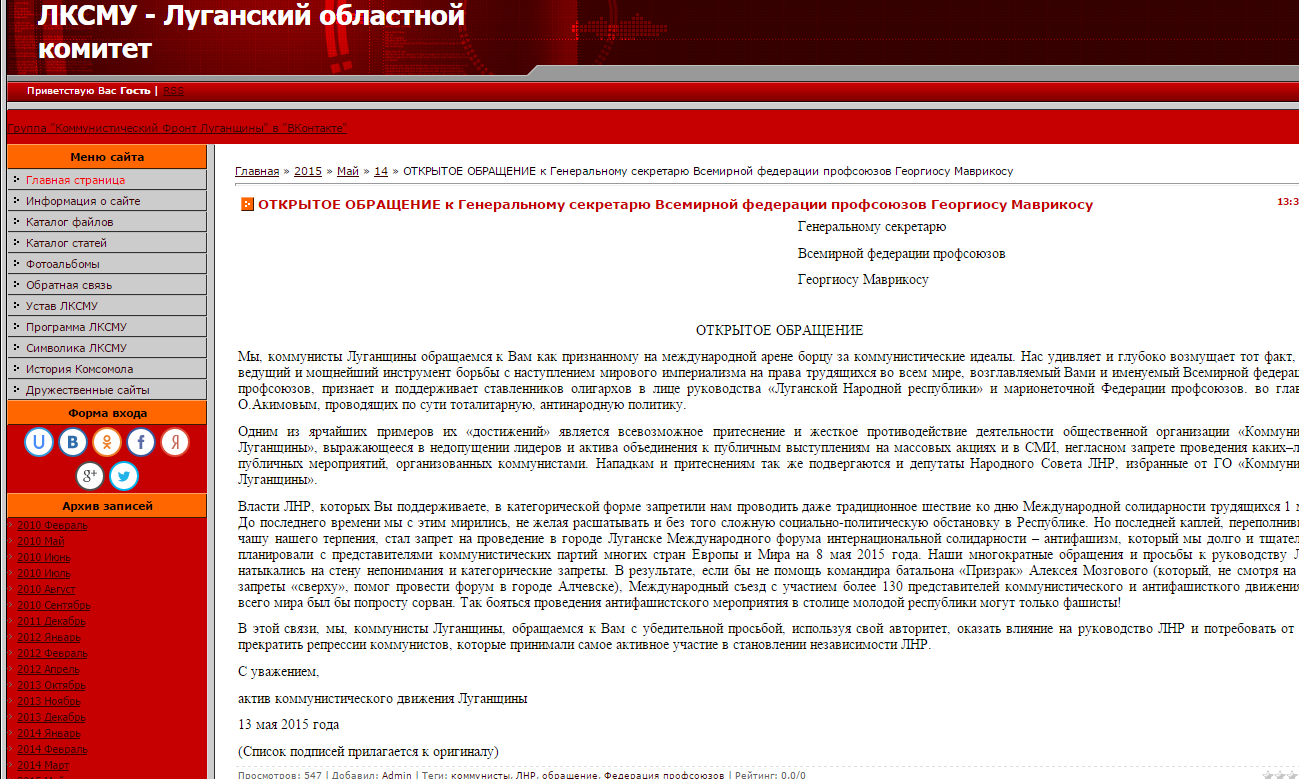Open archive entry '2013 Декабрь'
Screen dimensions: 1299x779
[x=51, y=717]
